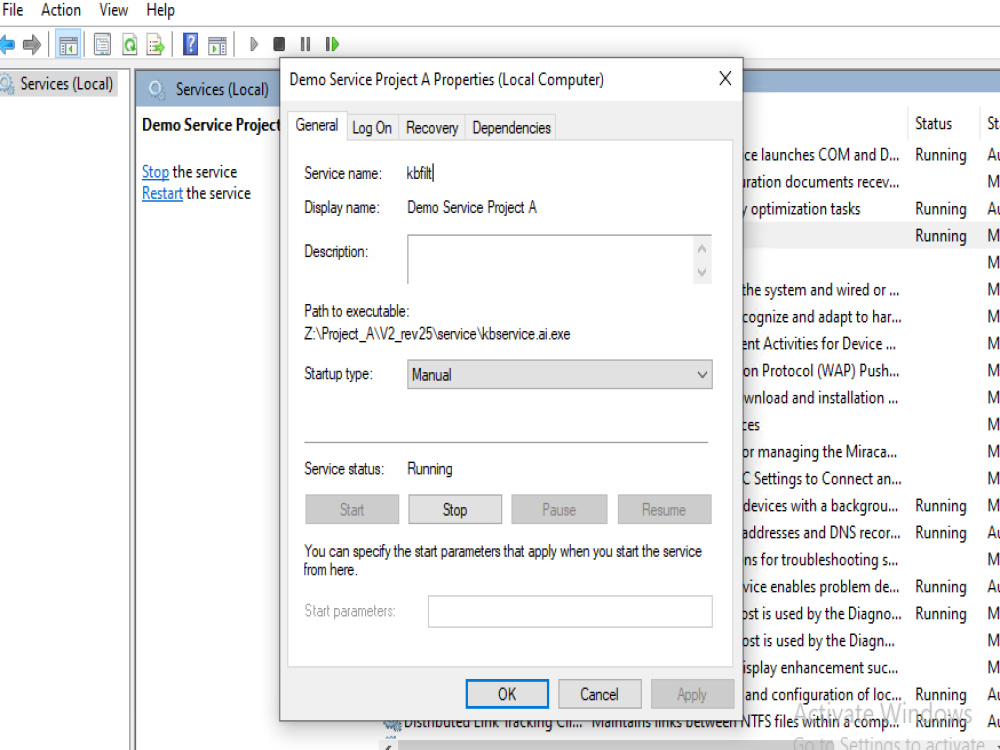Toggle the Show/Hide Console Tree icon
This screenshot has width=1000, height=750.
[68, 45]
